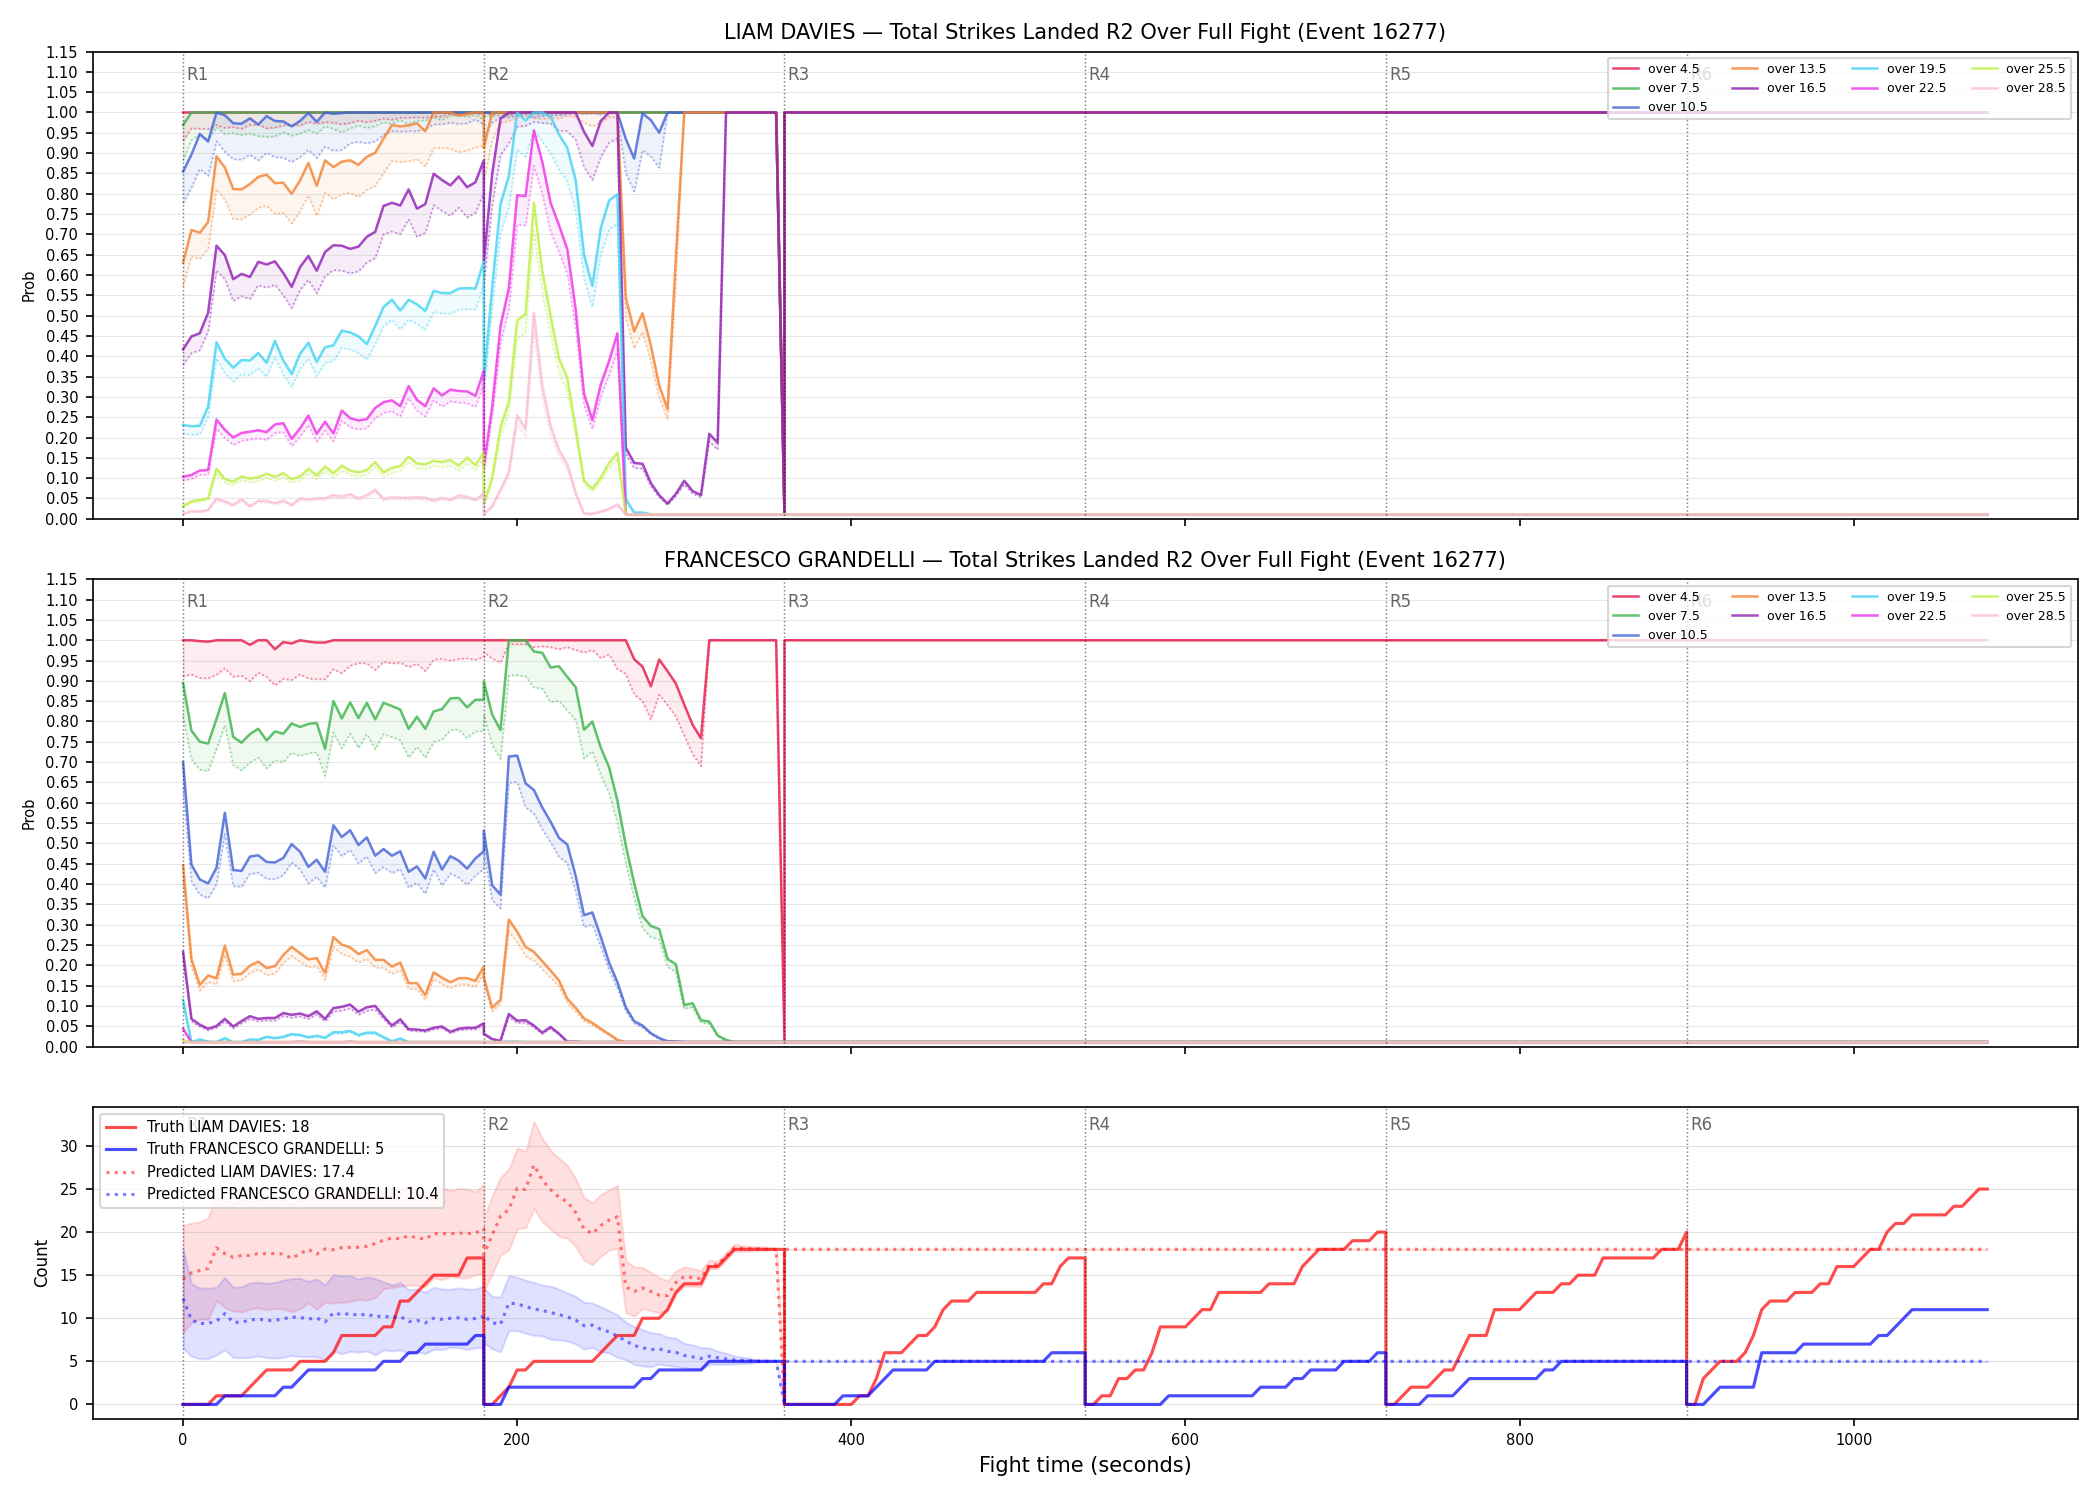2100x1500 pixels.
Task: Click the R2 round marker in bottom chart
Action: point(498,1124)
